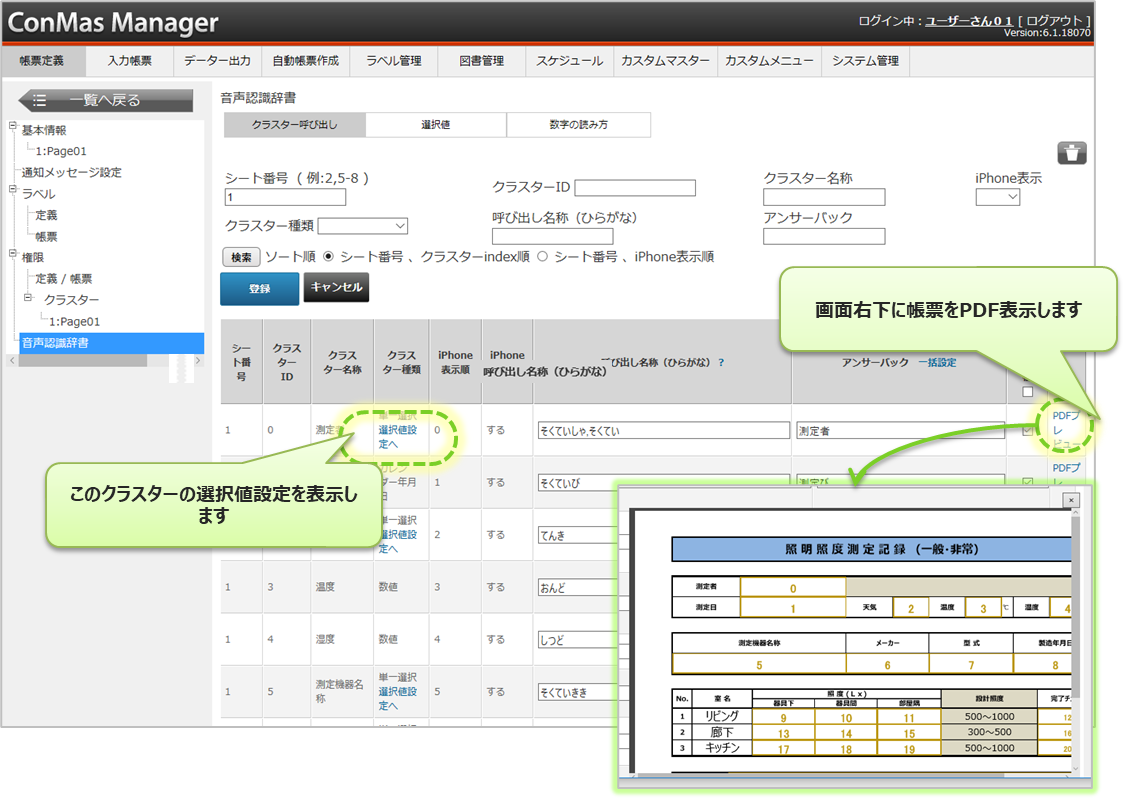
Task: Close the PDF preview popup
Action: (1071, 500)
